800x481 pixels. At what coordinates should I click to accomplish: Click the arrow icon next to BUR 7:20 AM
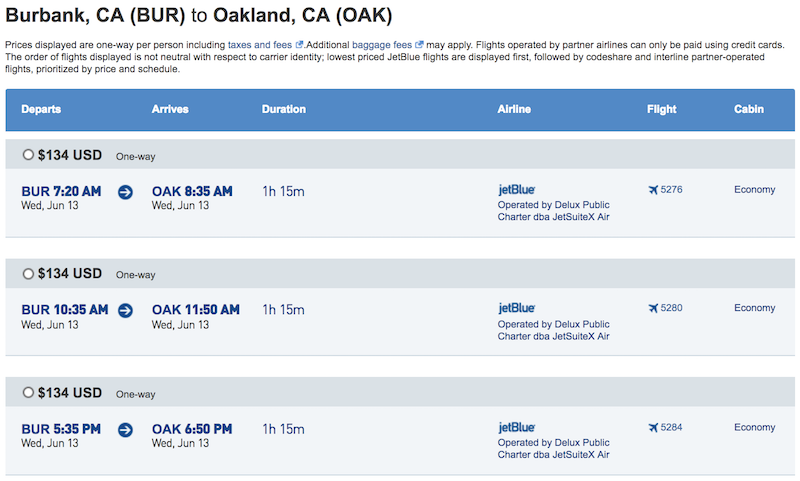click(x=126, y=192)
